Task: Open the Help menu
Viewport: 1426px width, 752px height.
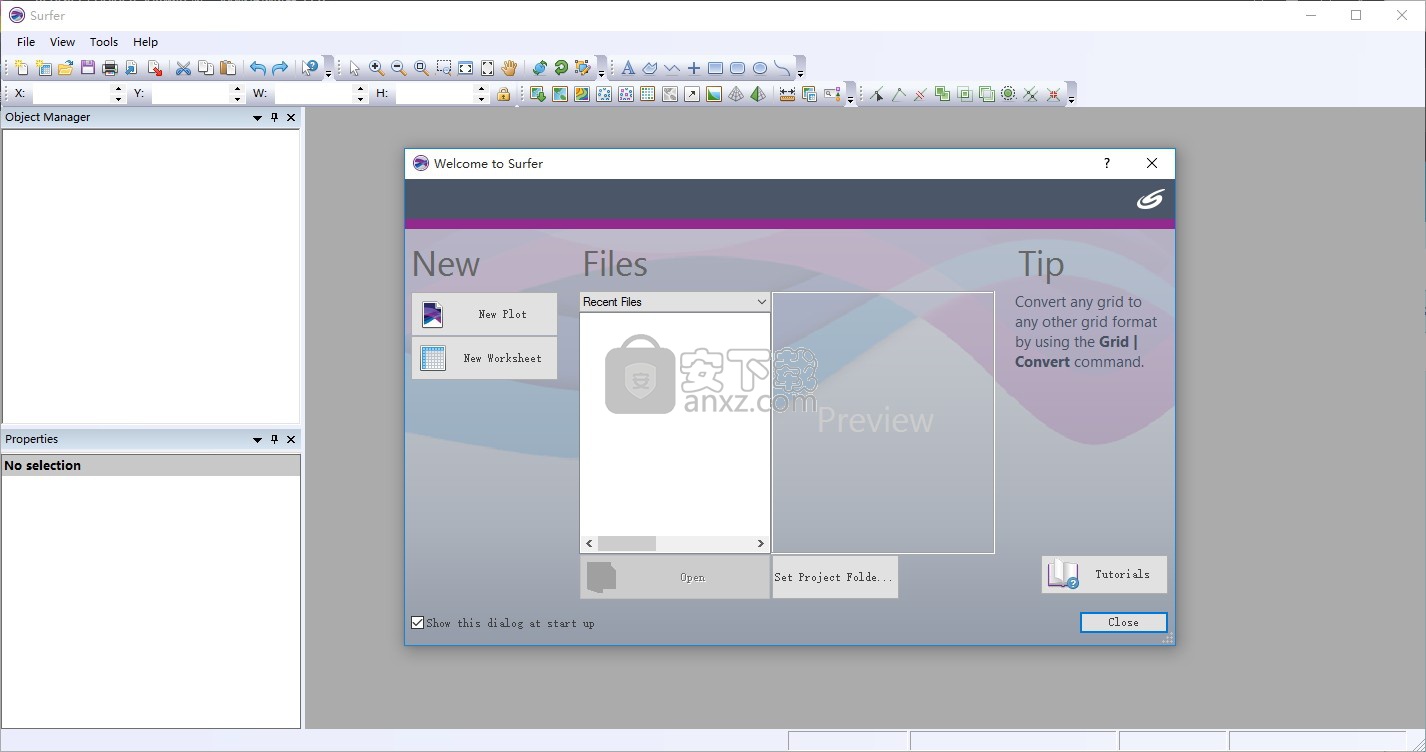Action: pyautogui.click(x=145, y=42)
